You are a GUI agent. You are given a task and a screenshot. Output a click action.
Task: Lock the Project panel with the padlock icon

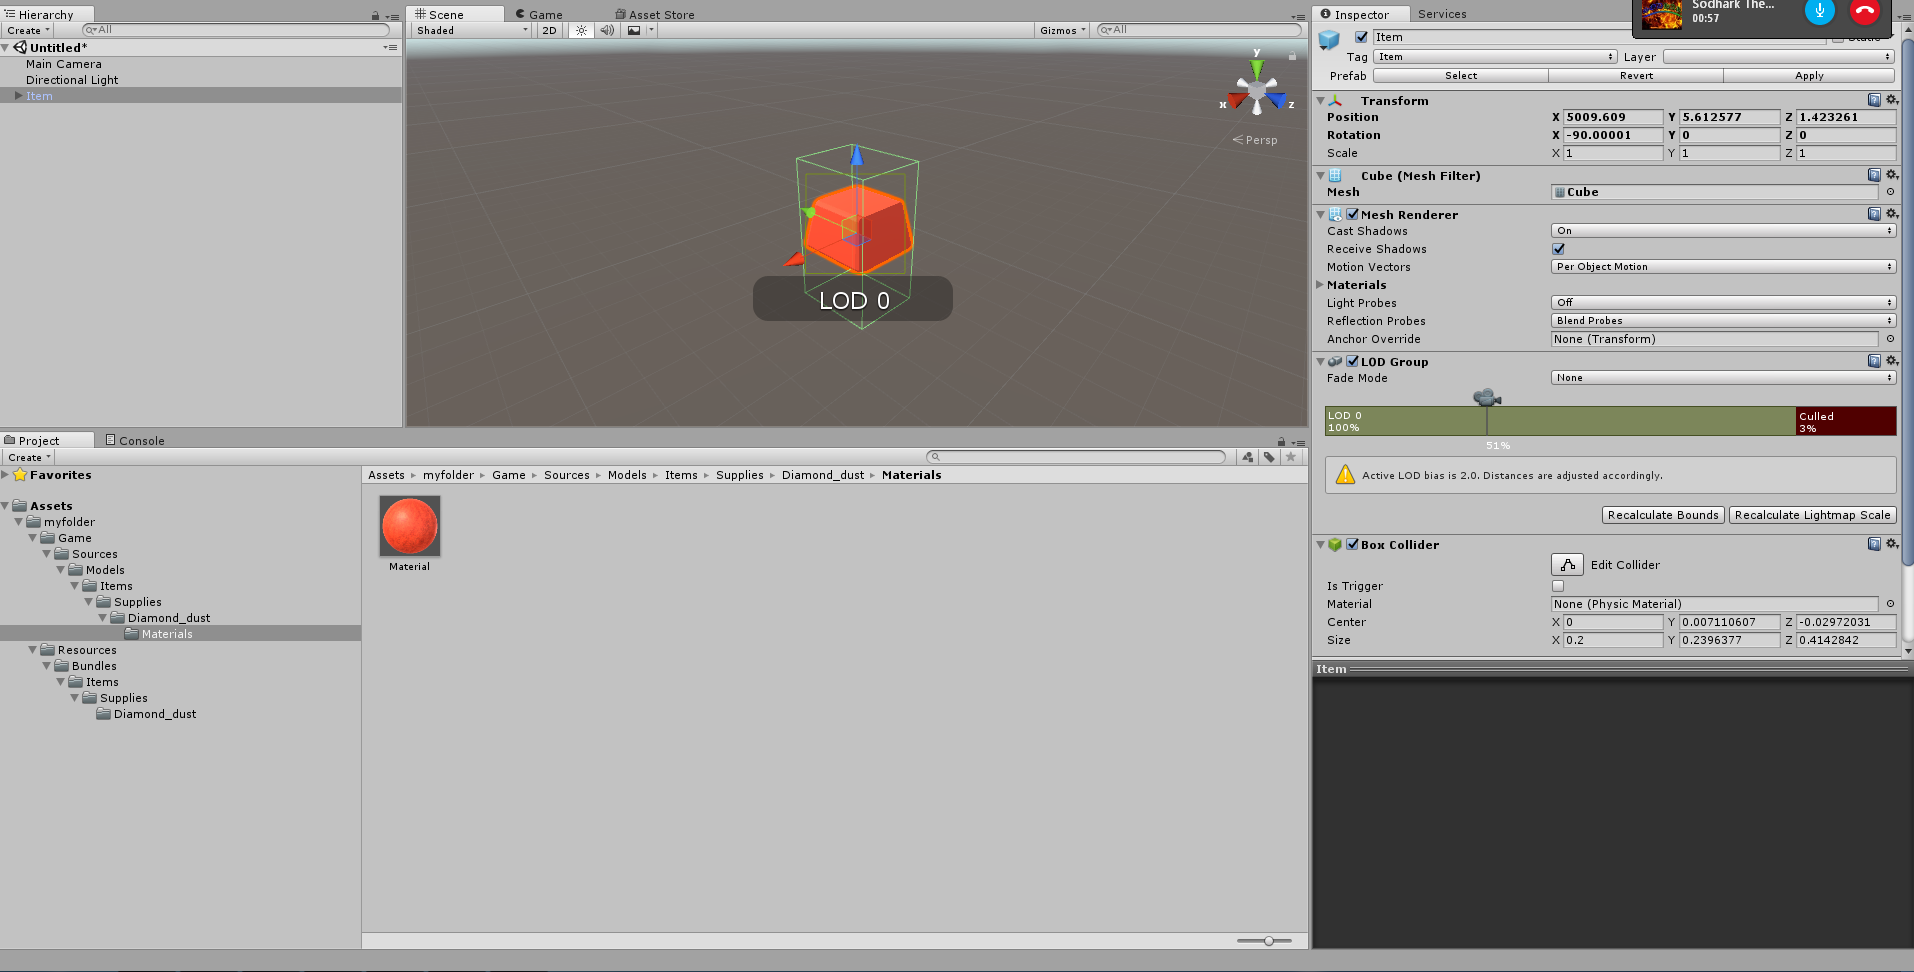[x=1281, y=442]
